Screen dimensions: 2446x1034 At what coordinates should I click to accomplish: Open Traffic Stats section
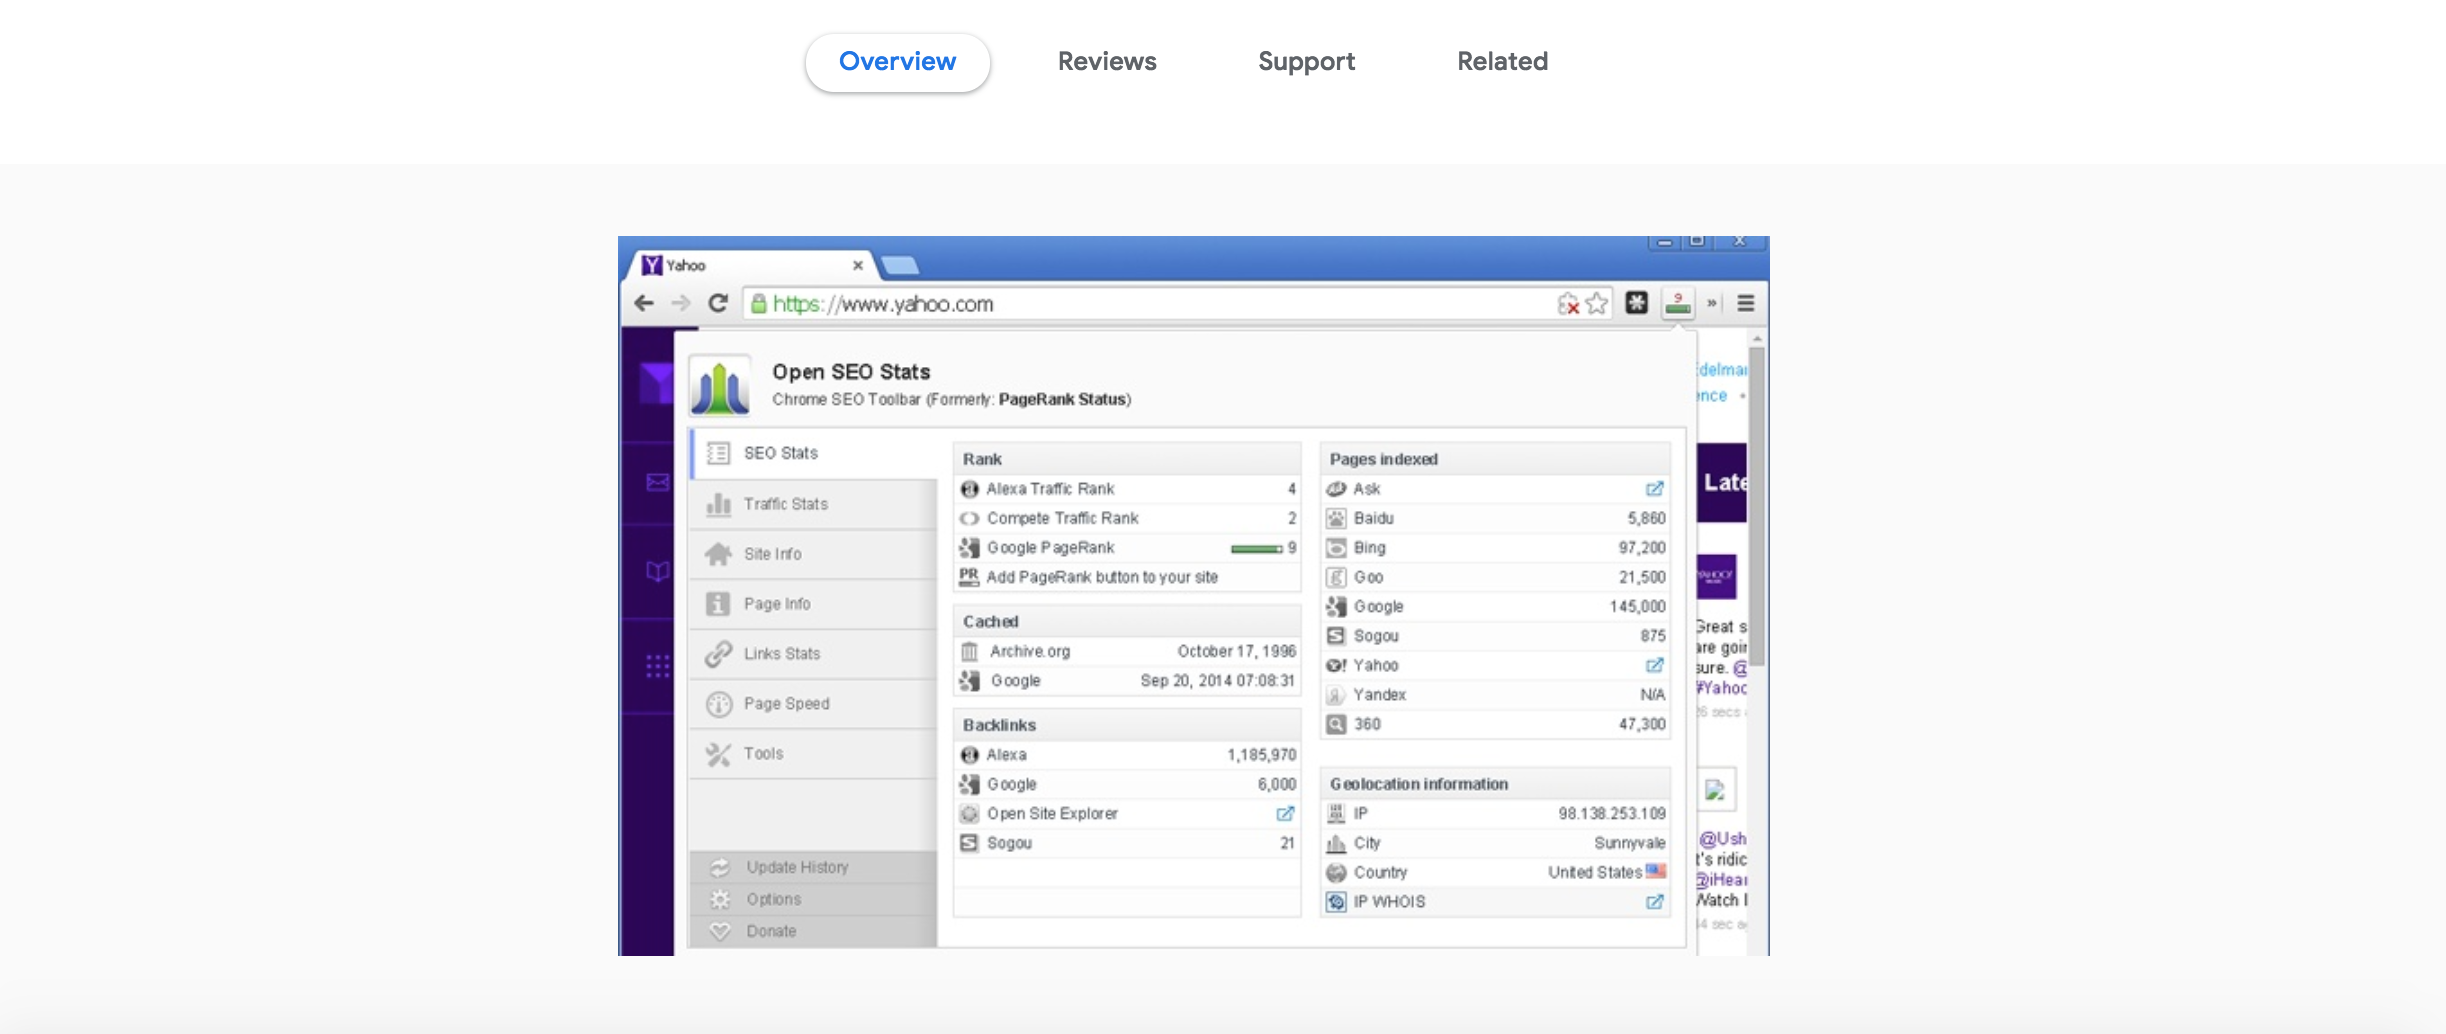[x=814, y=504]
